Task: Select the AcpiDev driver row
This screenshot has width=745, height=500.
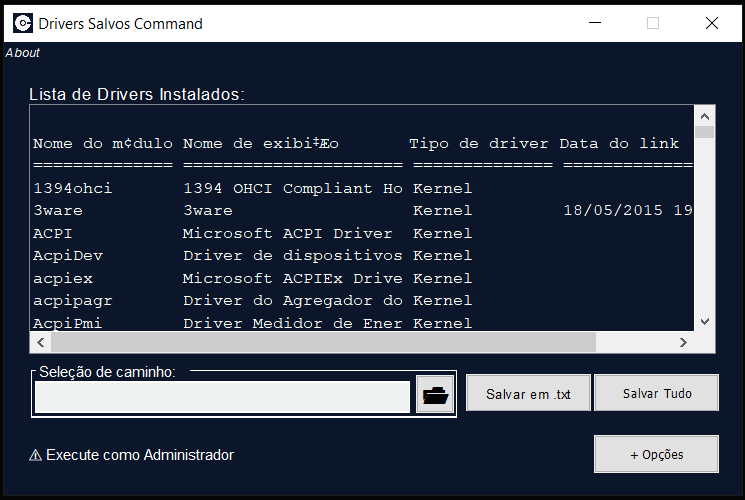Action: 250,255
